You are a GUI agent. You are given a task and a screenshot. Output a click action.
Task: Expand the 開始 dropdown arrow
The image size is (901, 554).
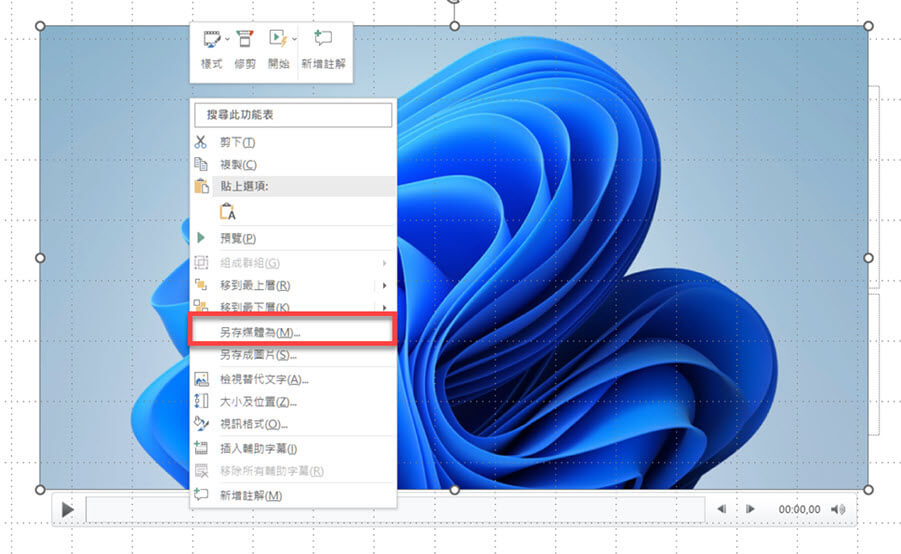(x=294, y=39)
